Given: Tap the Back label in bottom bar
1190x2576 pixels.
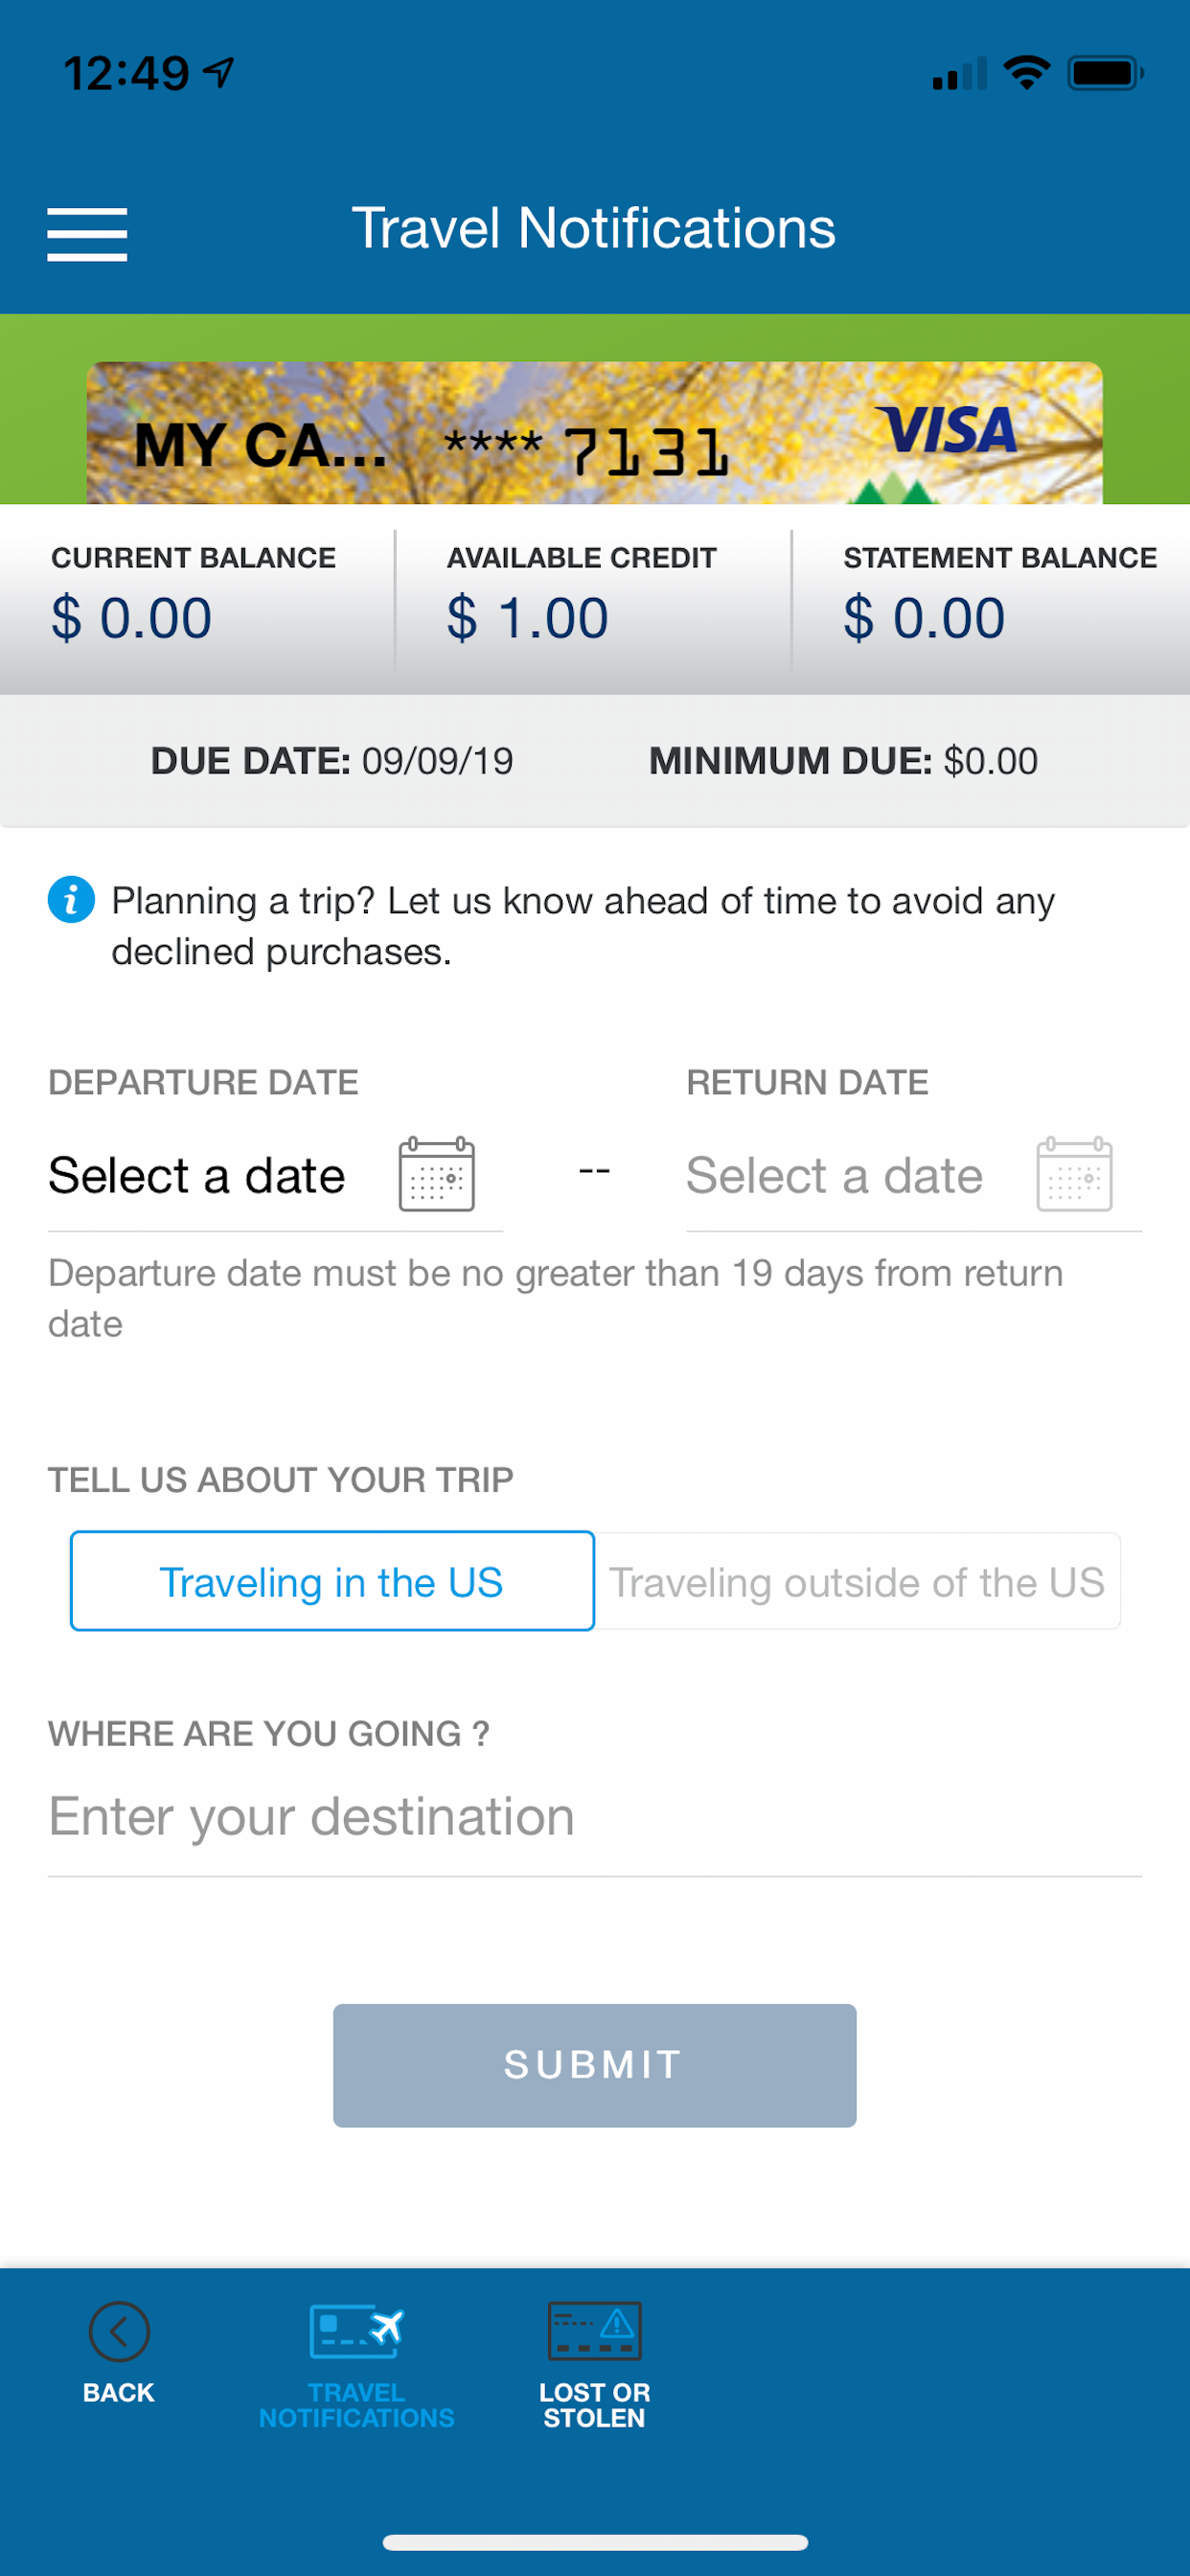Looking at the screenshot, I should pyautogui.click(x=119, y=2393).
